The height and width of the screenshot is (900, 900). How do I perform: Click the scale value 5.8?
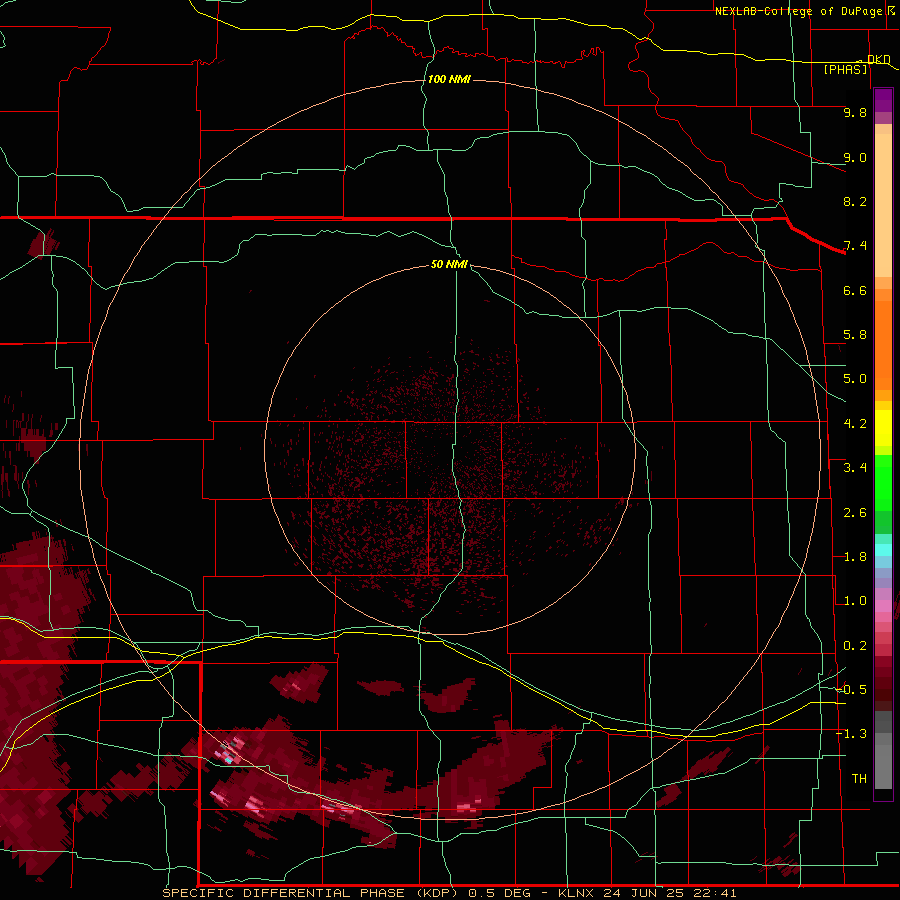[x=855, y=335]
